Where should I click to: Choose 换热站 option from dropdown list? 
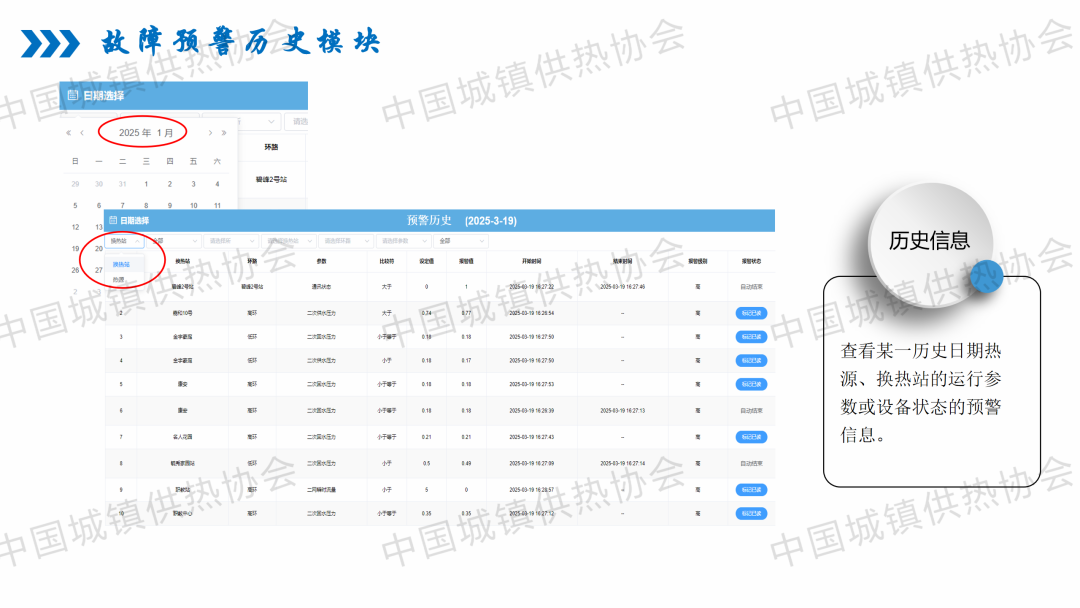point(121,264)
